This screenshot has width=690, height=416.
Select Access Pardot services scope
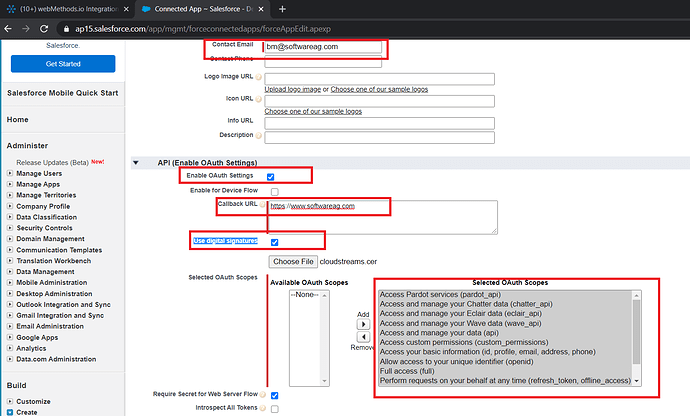coord(440,295)
